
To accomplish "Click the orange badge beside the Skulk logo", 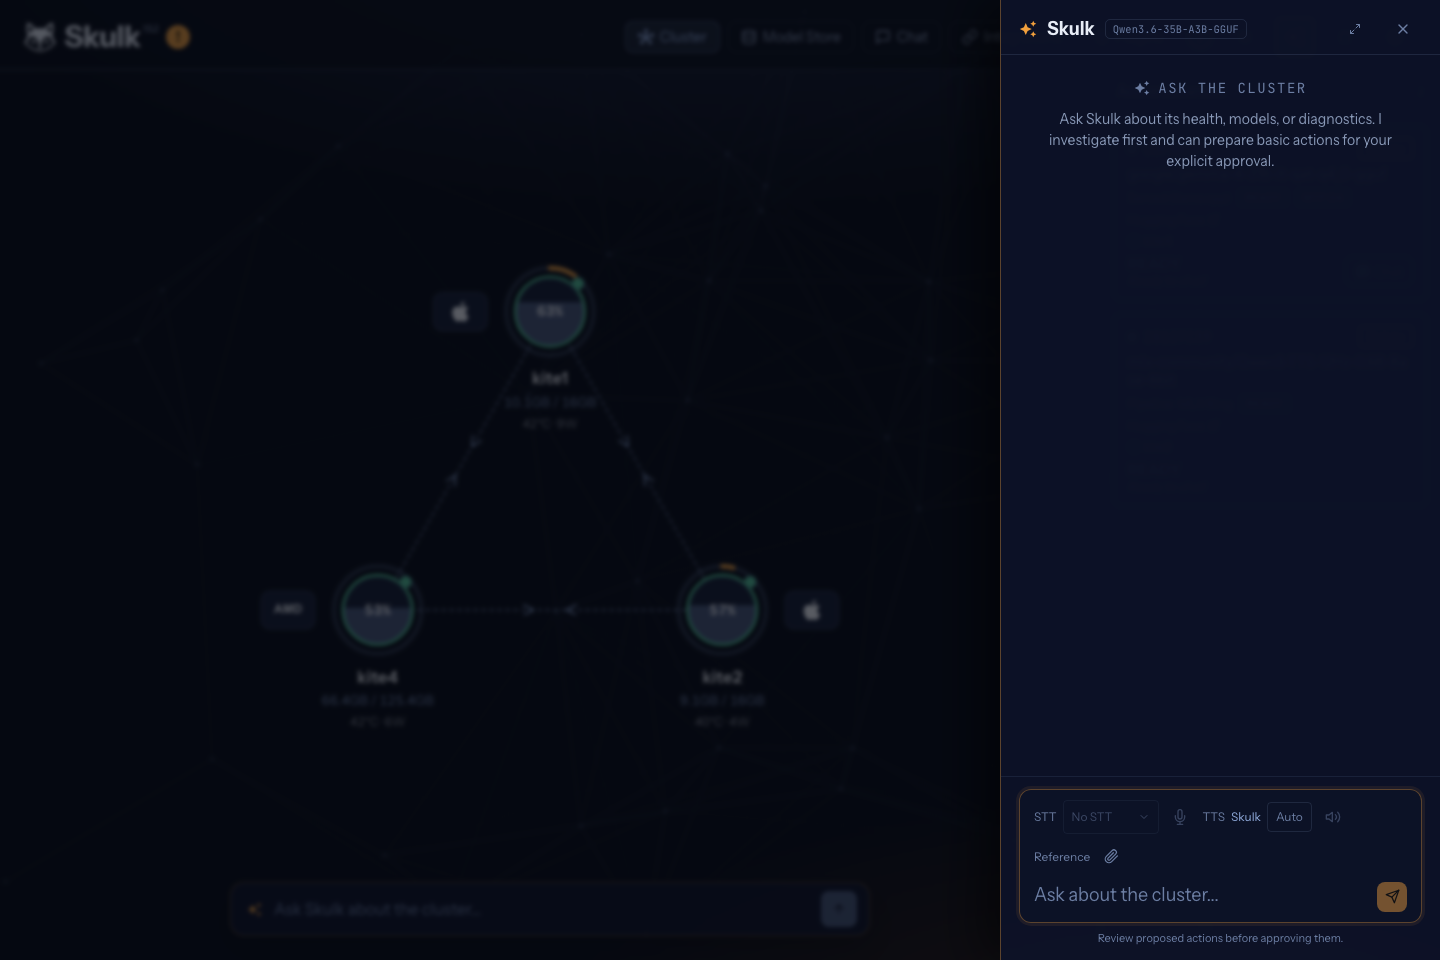I will point(178,37).
